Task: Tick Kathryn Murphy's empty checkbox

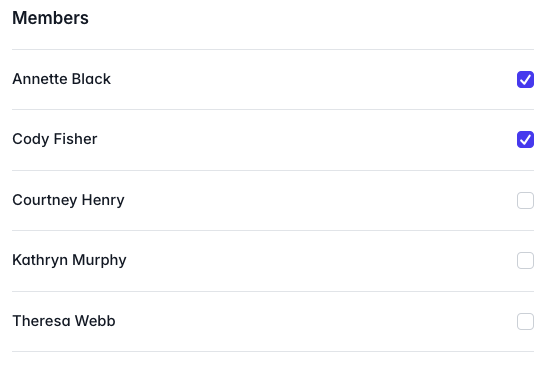Action: (x=525, y=260)
